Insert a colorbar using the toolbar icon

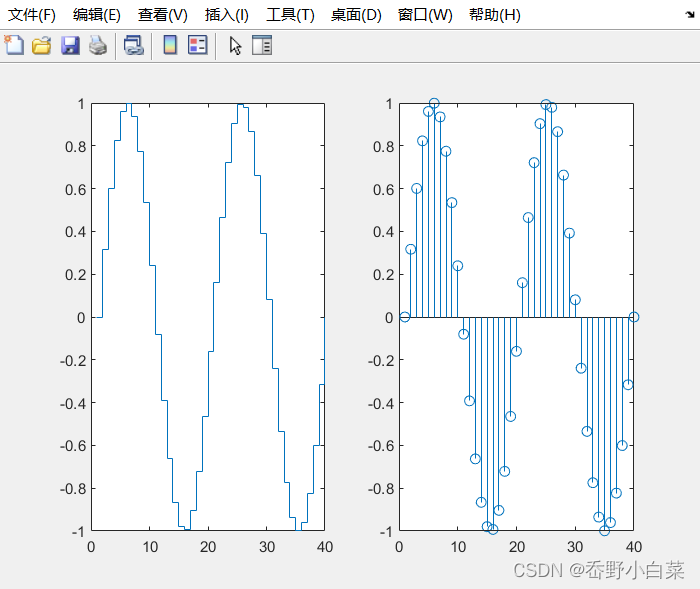point(170,45)
